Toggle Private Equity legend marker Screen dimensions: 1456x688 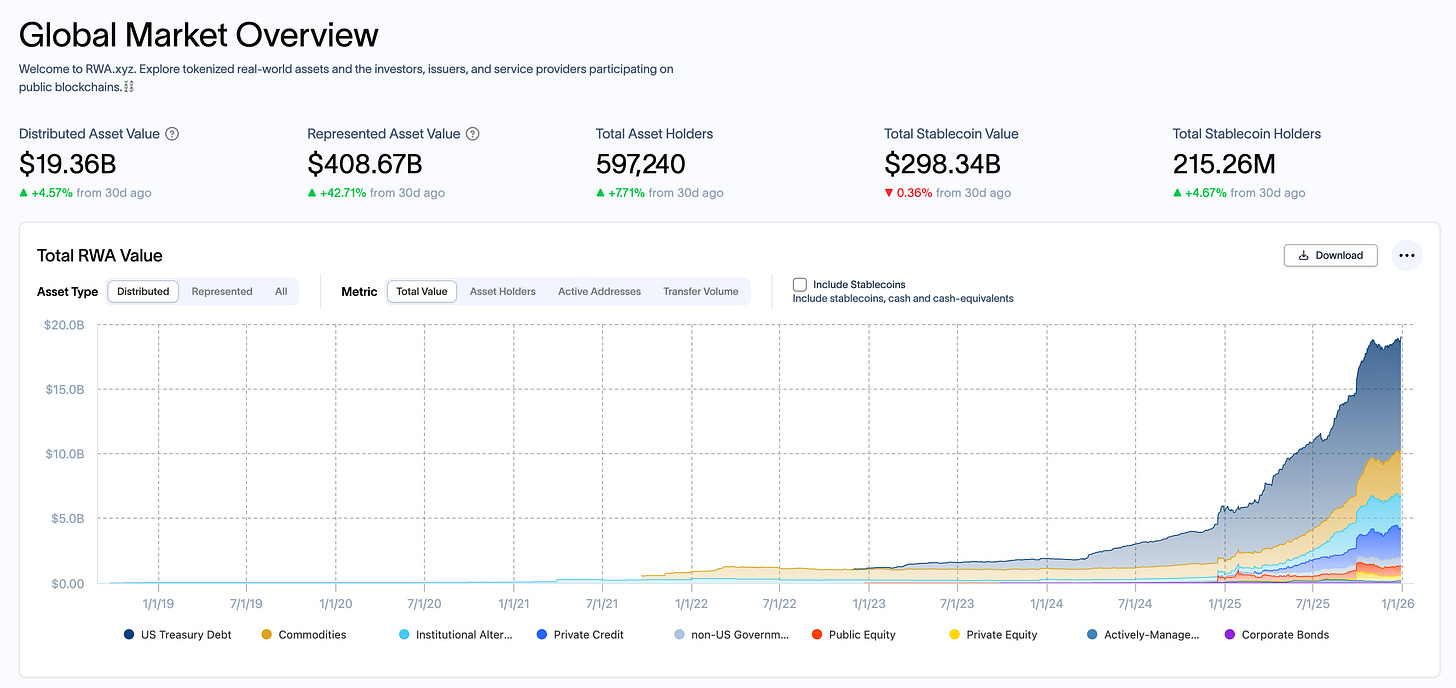tap(955, 634)
